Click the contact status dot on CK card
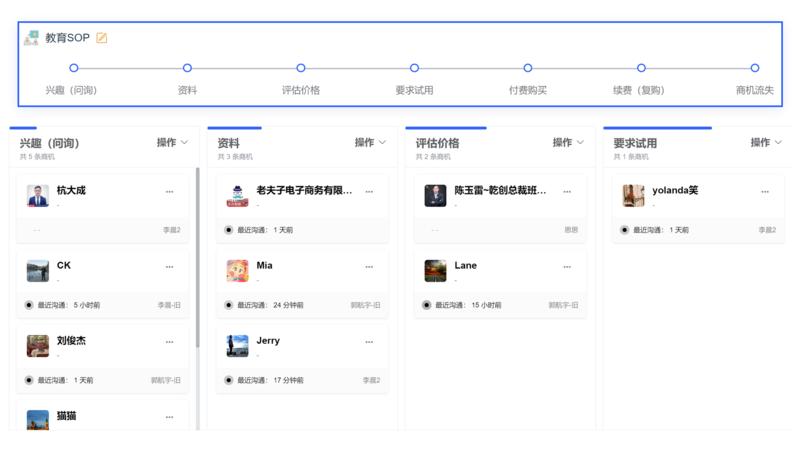800x450 pixels. click(x=29, y=305)
